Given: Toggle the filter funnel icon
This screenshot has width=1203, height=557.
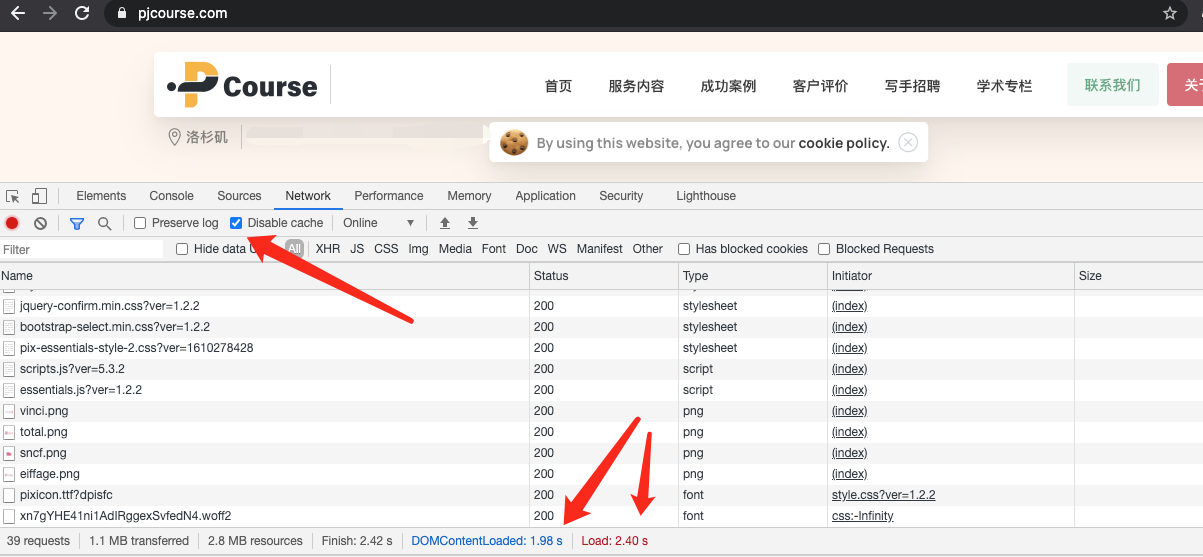Looking at the screenshot, I should pos(77,223).
